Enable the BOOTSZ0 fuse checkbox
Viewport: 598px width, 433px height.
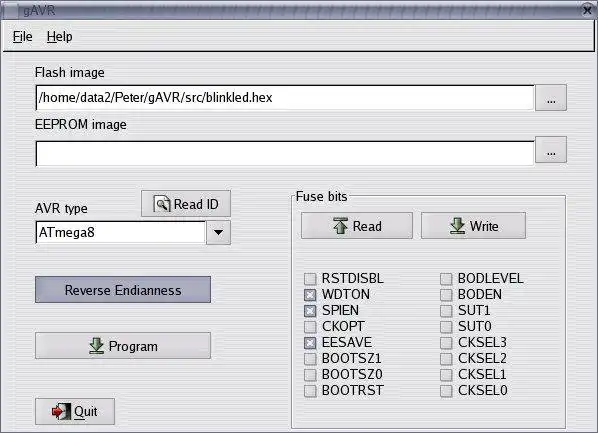[x=310, y=375]
